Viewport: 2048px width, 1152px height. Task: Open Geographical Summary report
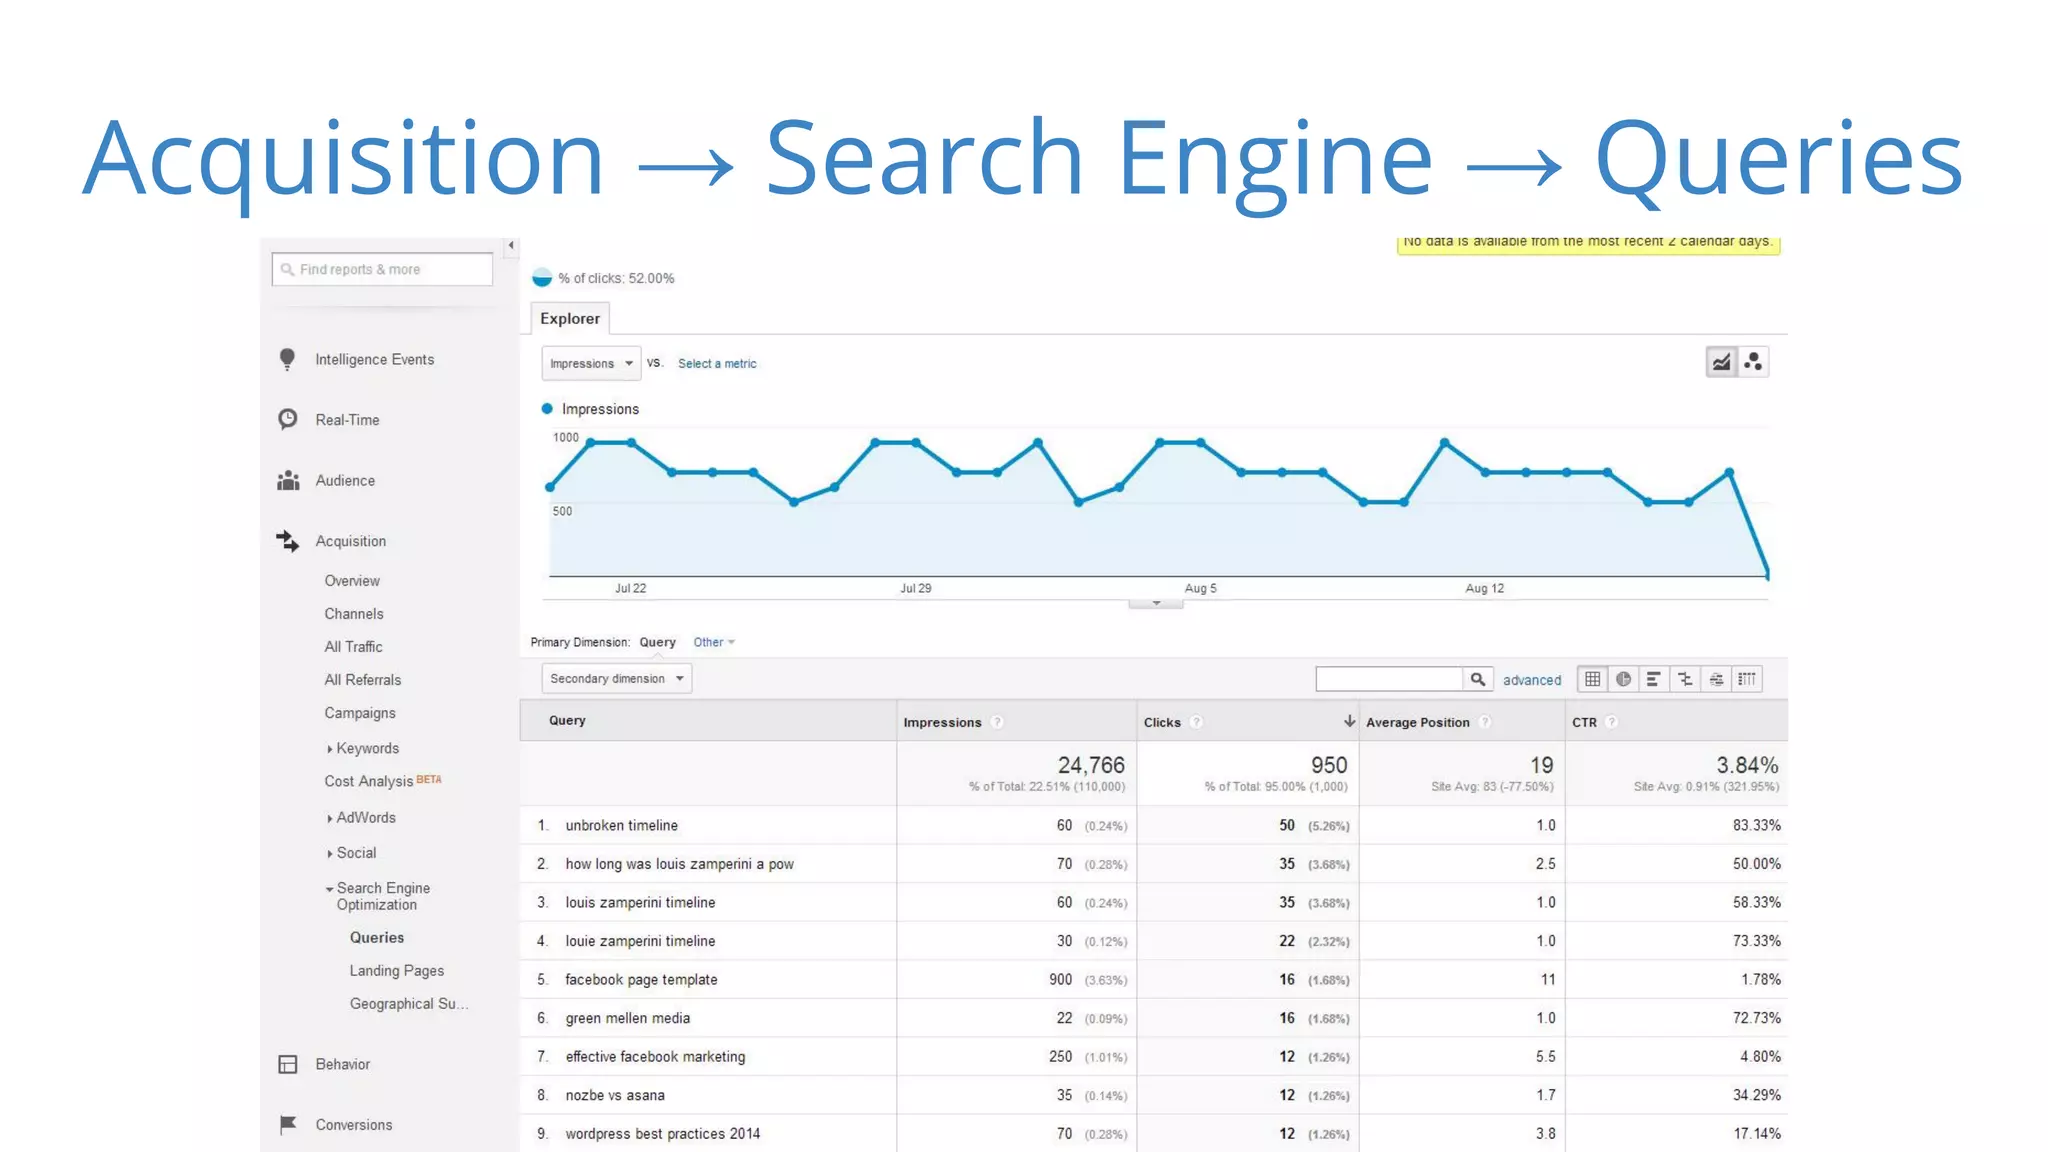click(x=409, y=1003)
